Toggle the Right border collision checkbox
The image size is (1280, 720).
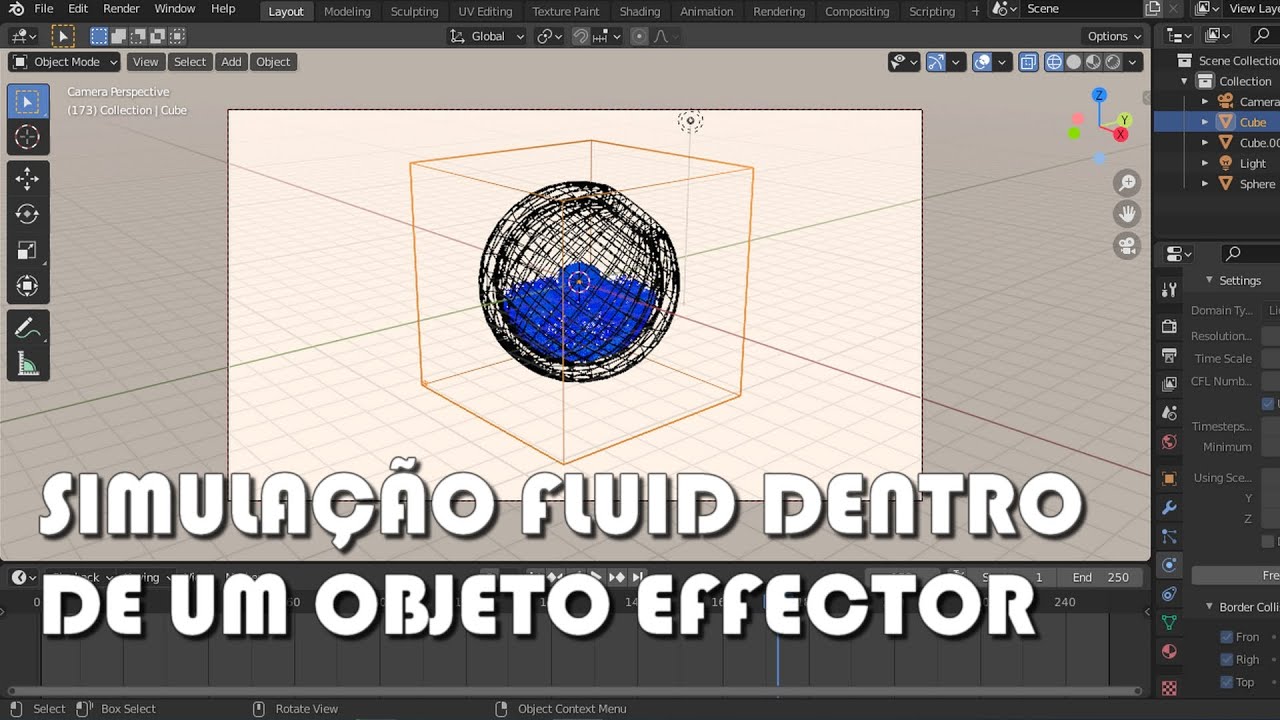pyautogui.click(x=1227, y=659)
